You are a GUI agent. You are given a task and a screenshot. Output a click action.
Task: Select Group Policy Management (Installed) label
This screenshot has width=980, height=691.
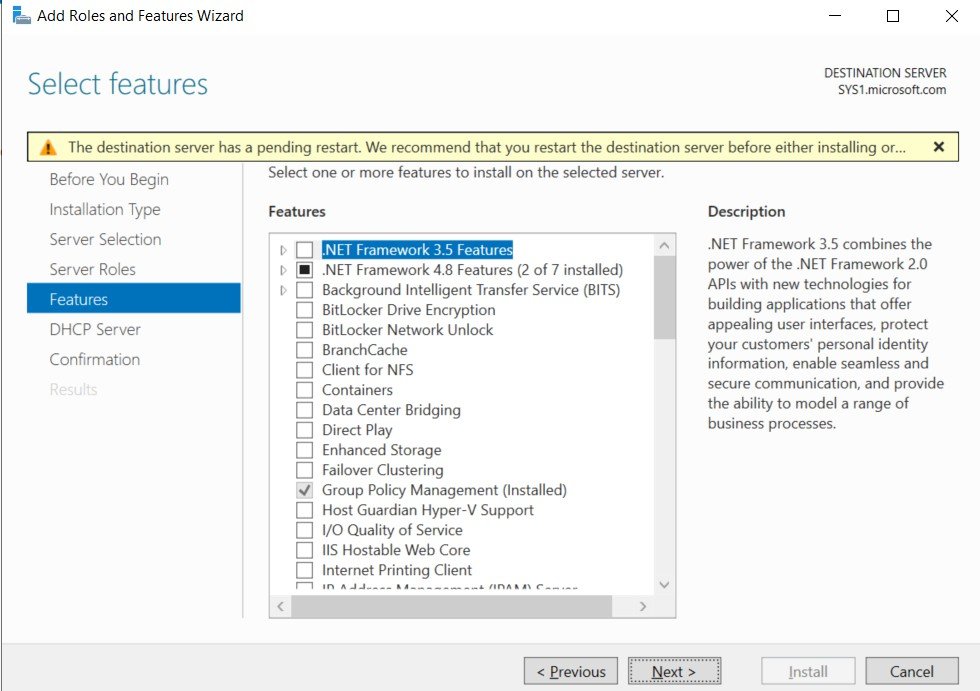(444, 490)
